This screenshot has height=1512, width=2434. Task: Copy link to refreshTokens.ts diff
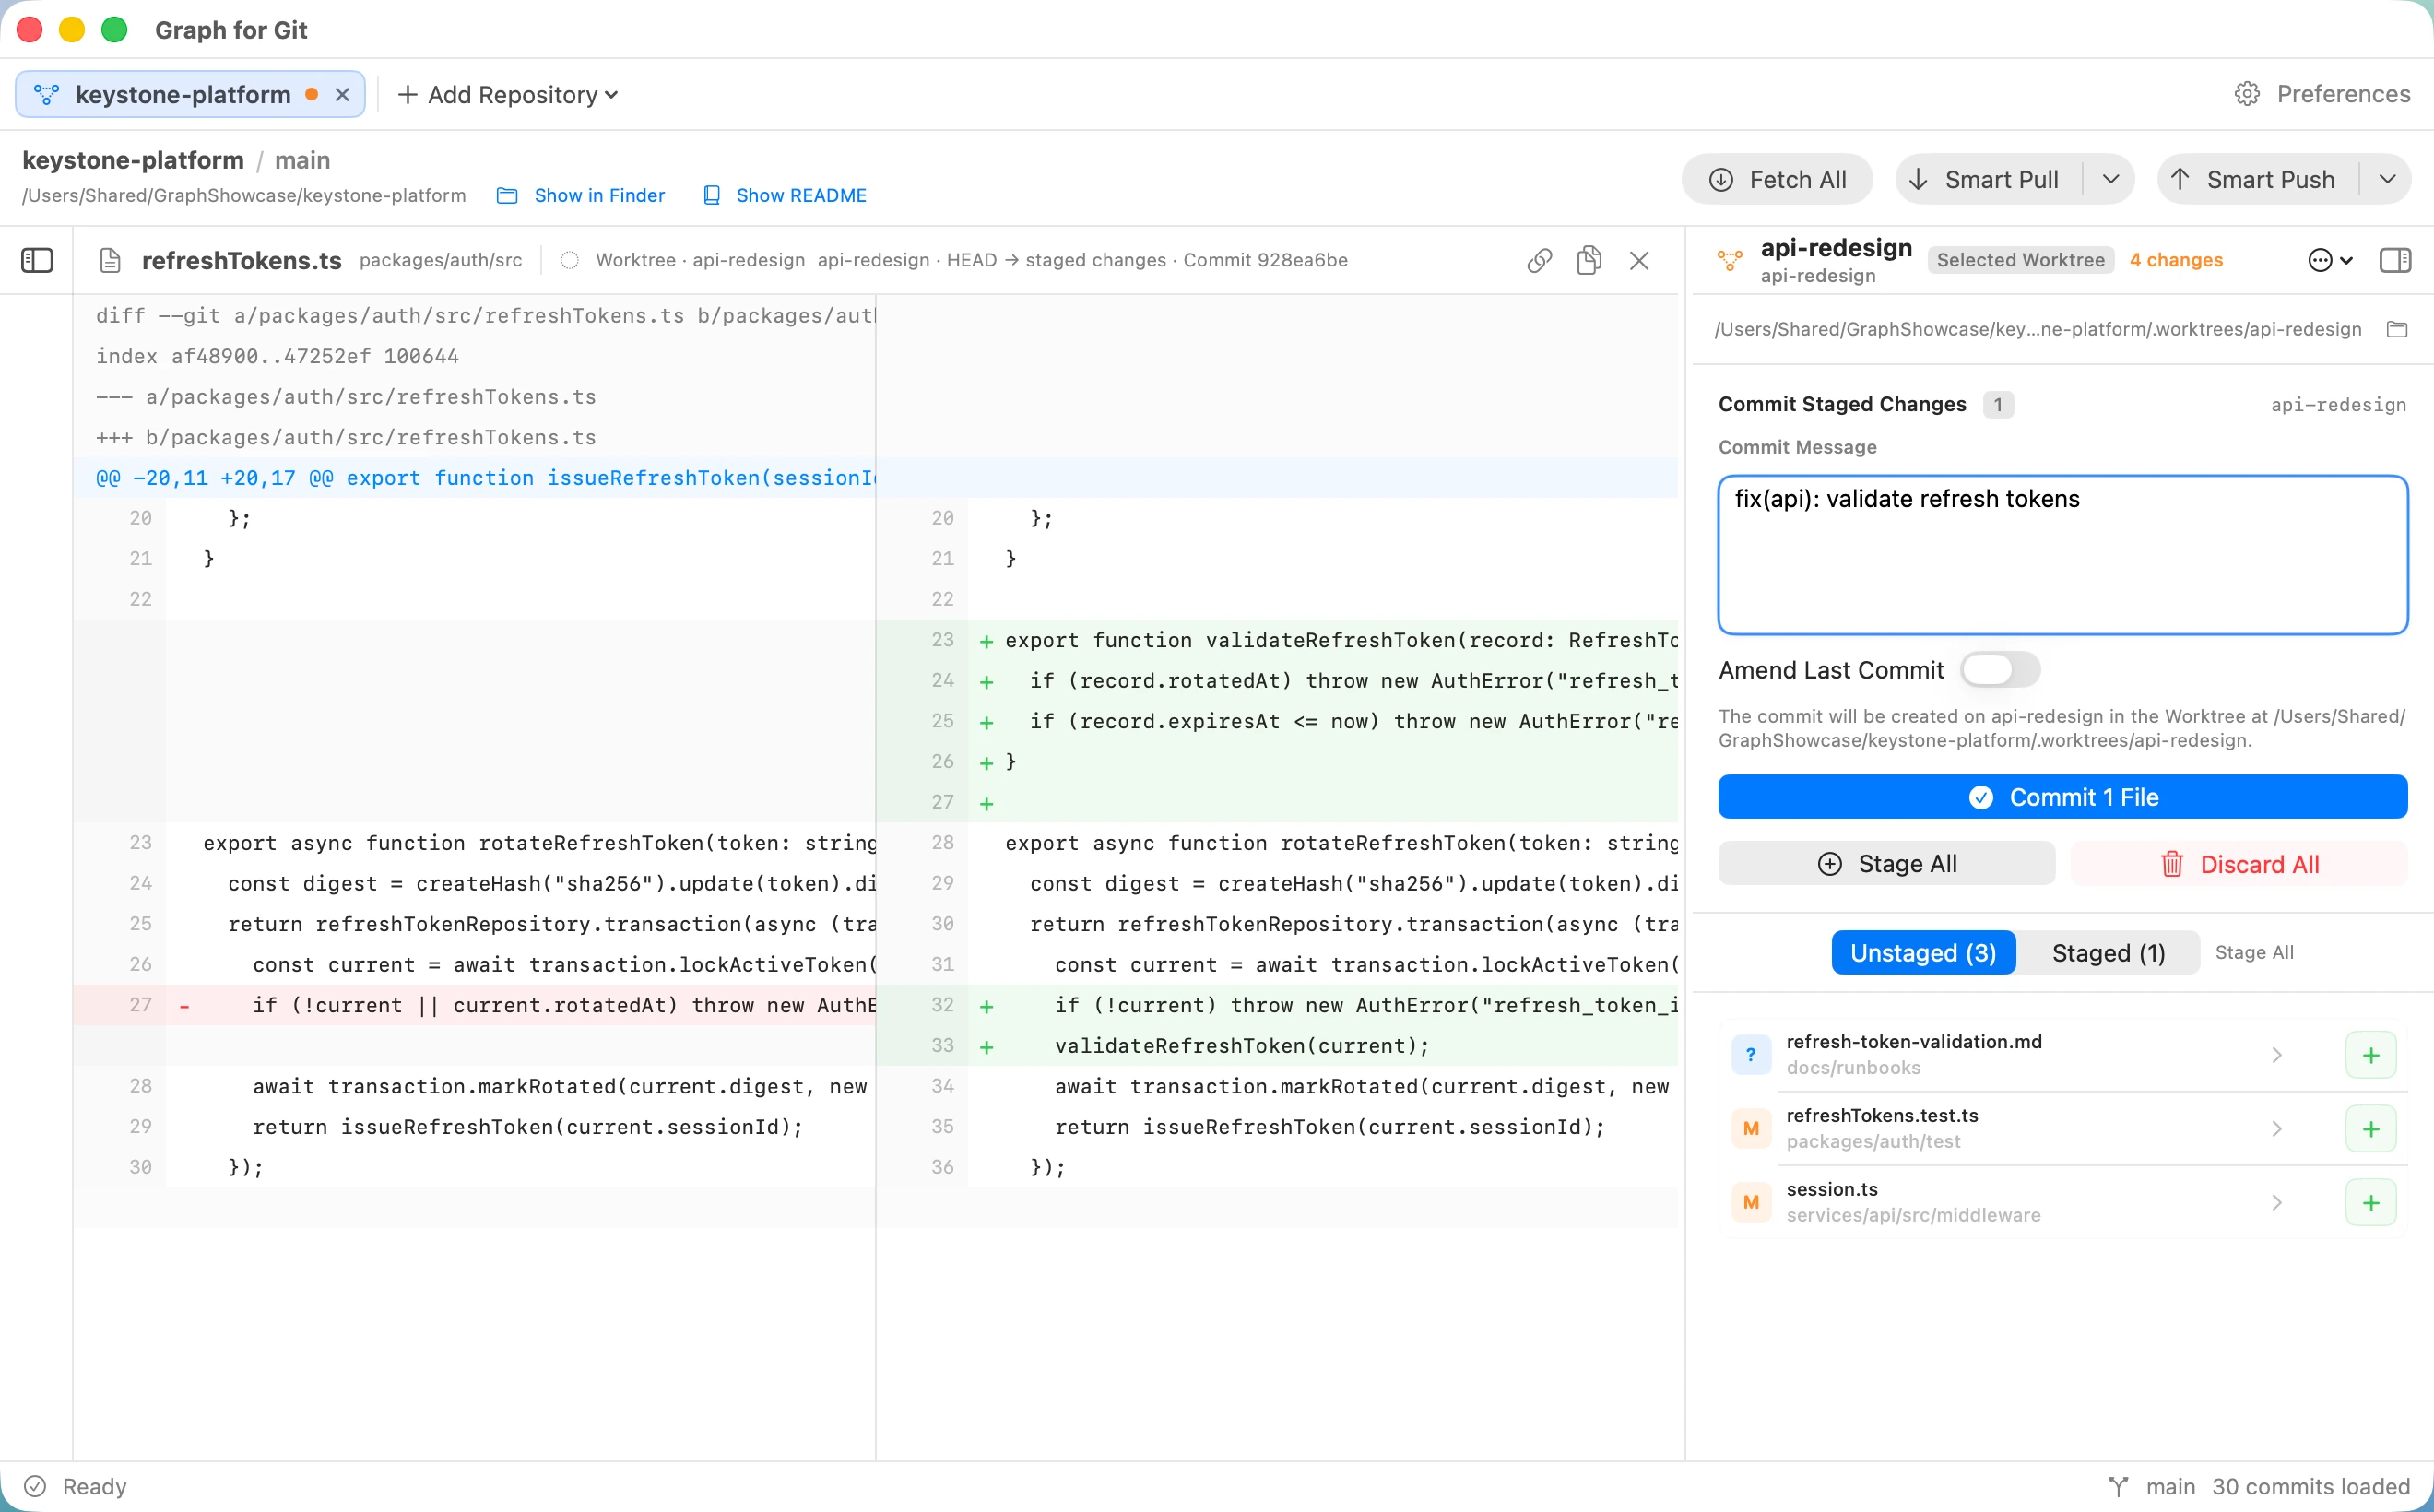click(1539, 261)
